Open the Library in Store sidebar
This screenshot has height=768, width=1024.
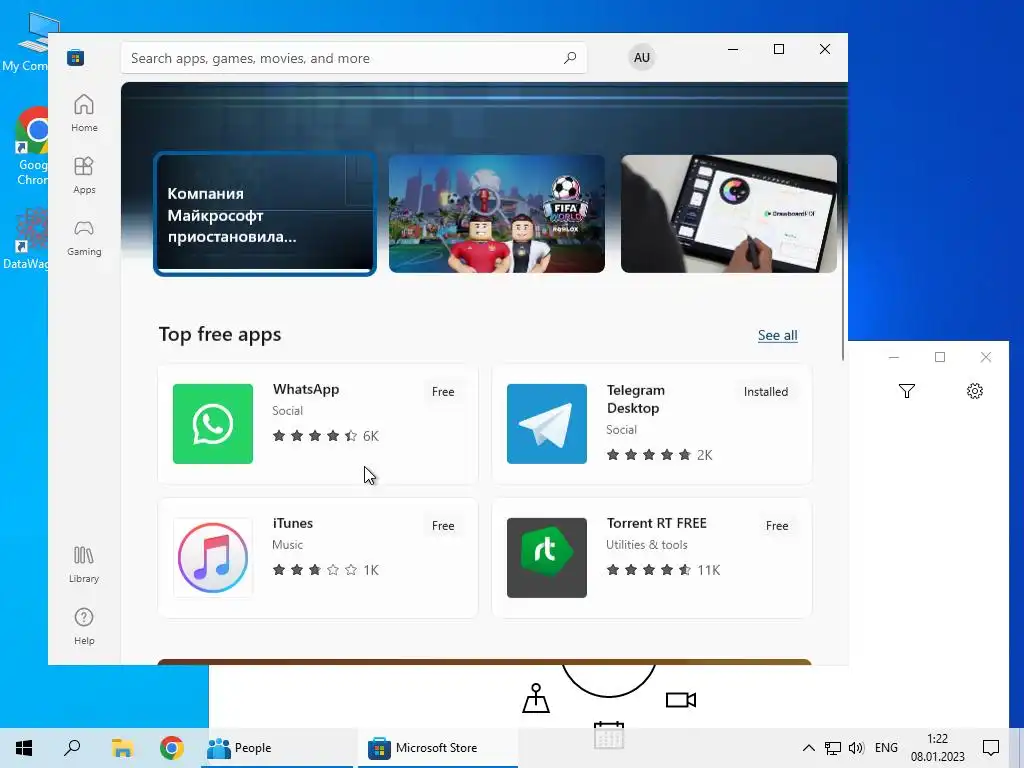pos(84,565)
